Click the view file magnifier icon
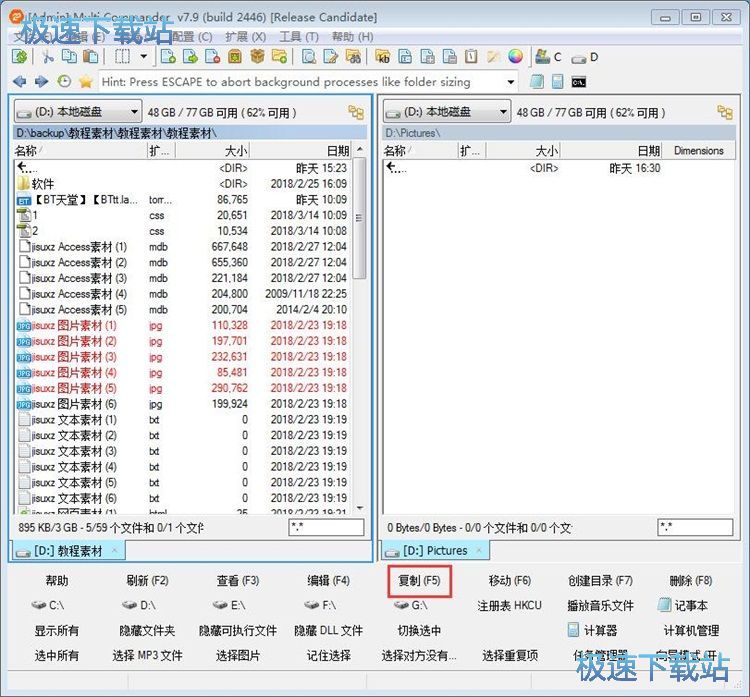Viewport: 750px width, 697px height. 309,57
